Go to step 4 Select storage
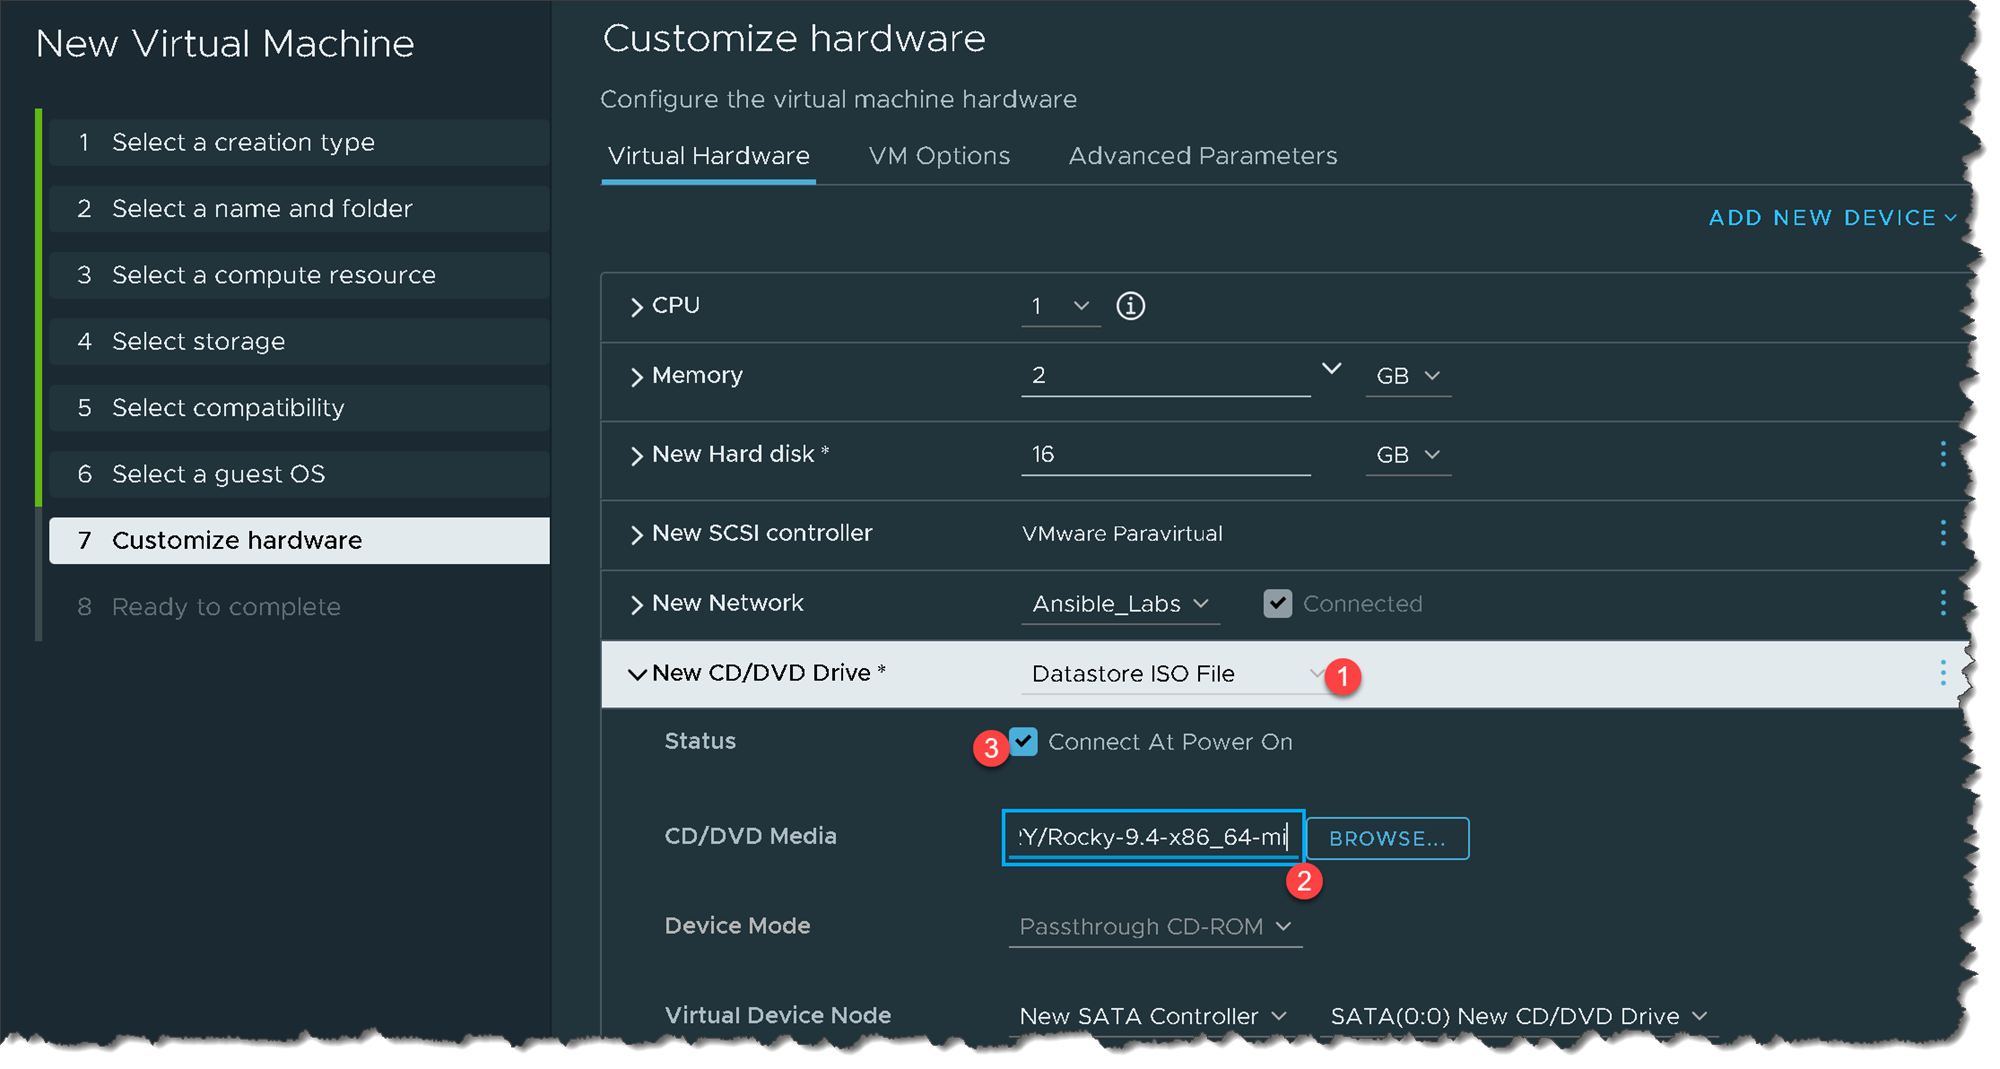2000x1069 pixels. 198,342
